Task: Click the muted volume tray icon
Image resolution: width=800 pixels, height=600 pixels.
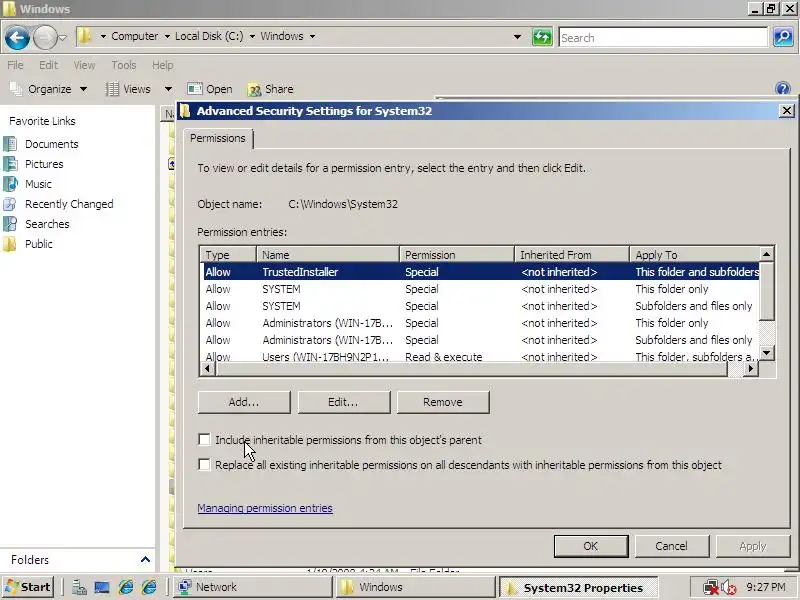Action: (728, 588)
